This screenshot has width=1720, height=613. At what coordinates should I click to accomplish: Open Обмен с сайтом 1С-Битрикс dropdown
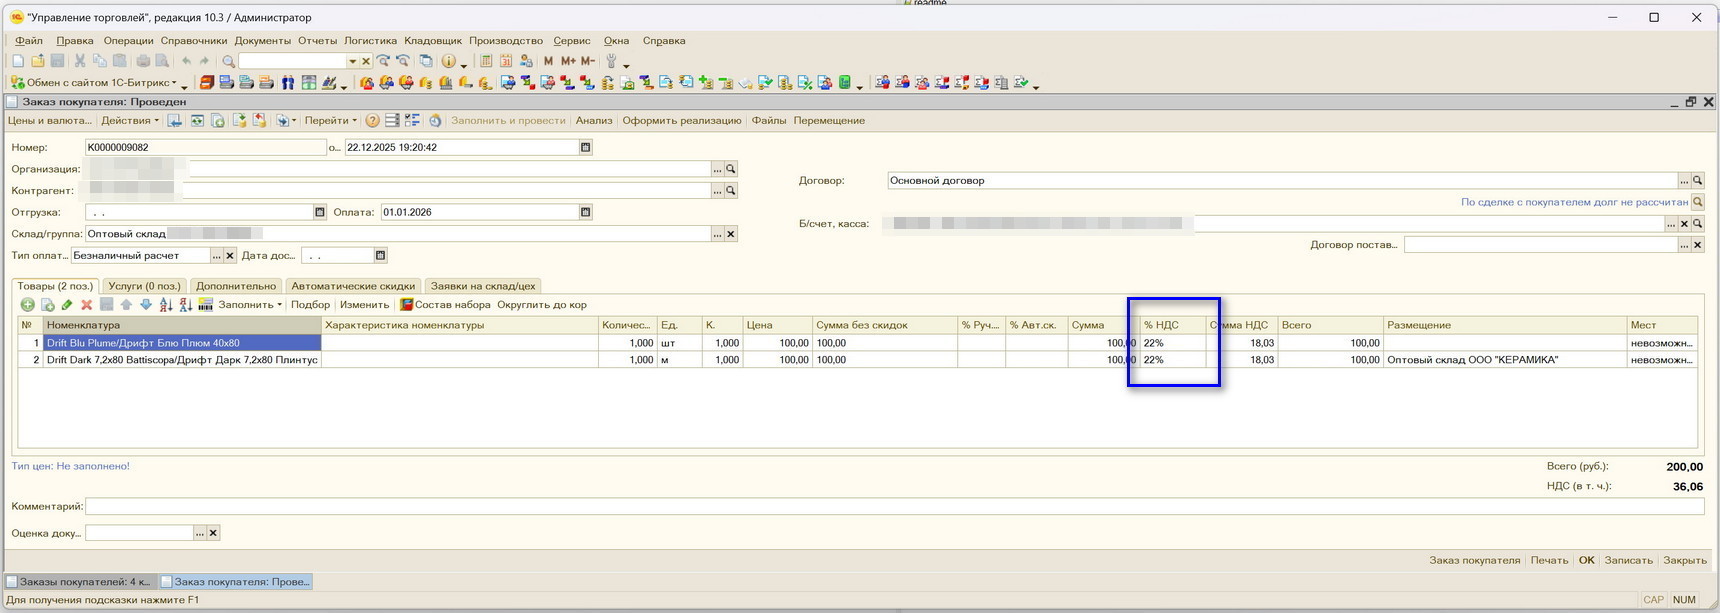click(x=98, y=83)
